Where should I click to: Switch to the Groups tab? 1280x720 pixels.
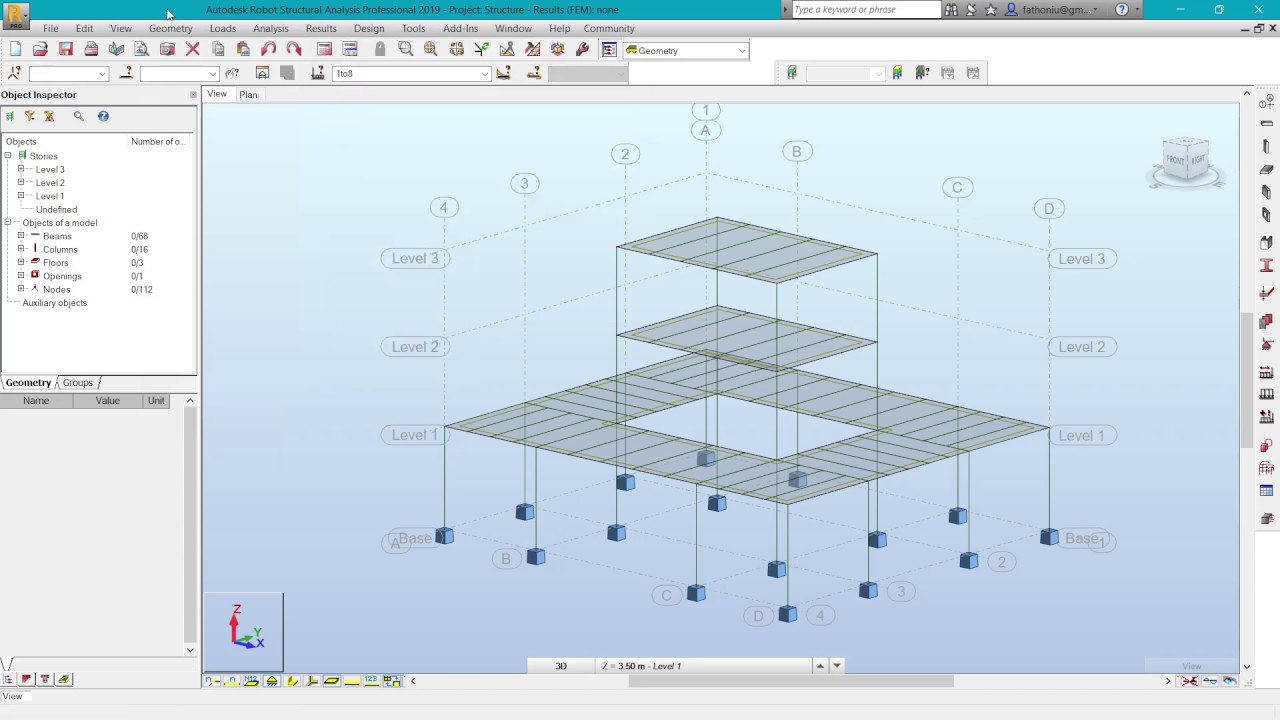pos(77,383)
